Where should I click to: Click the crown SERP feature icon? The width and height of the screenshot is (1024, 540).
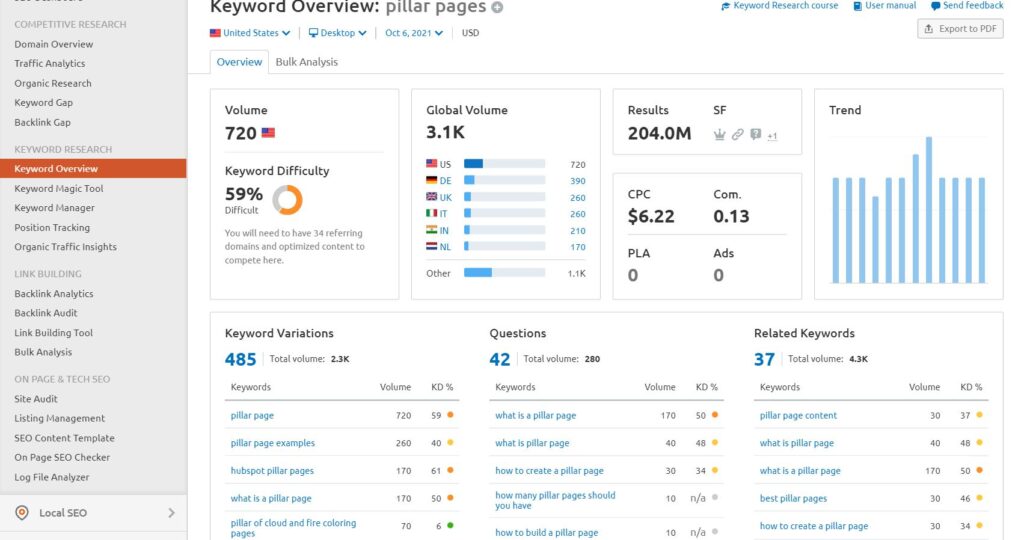coord(719,135)
